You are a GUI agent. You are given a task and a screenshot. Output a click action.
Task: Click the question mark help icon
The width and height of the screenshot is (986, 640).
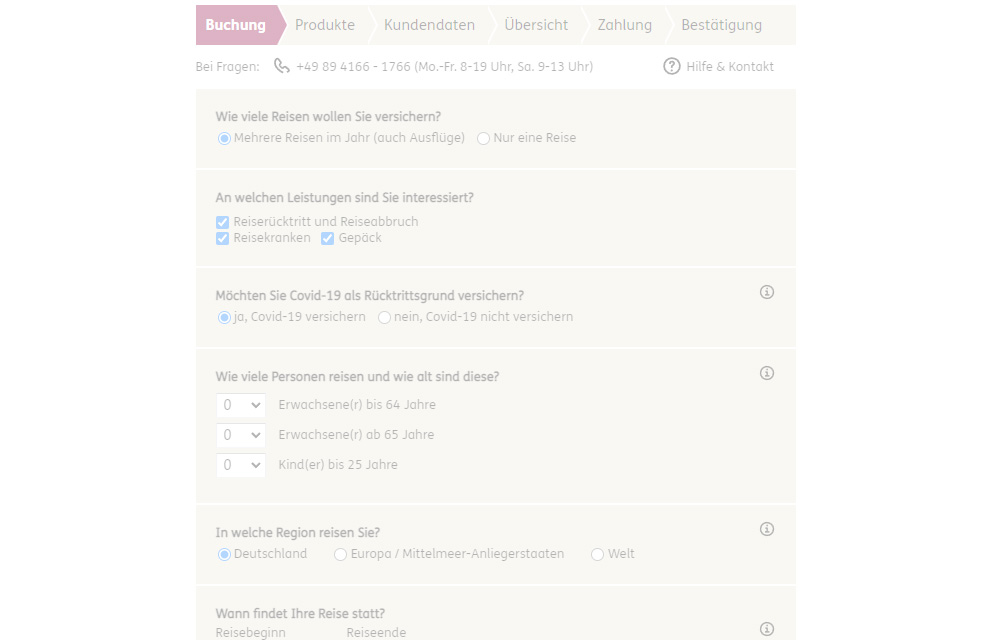click(672, 66)
